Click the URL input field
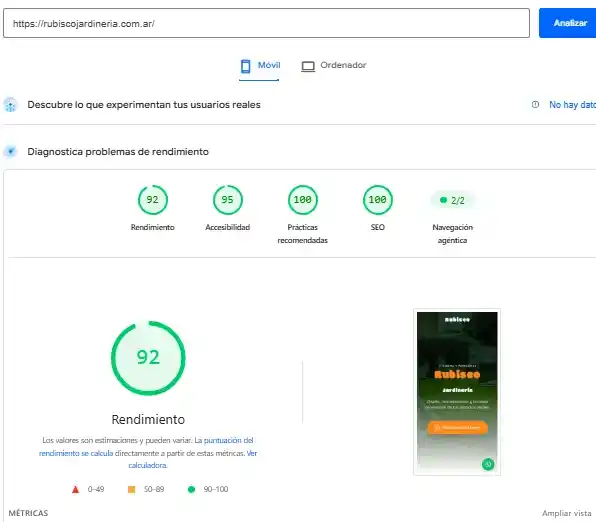Screen dimensions: 596x522 [266, 23]
